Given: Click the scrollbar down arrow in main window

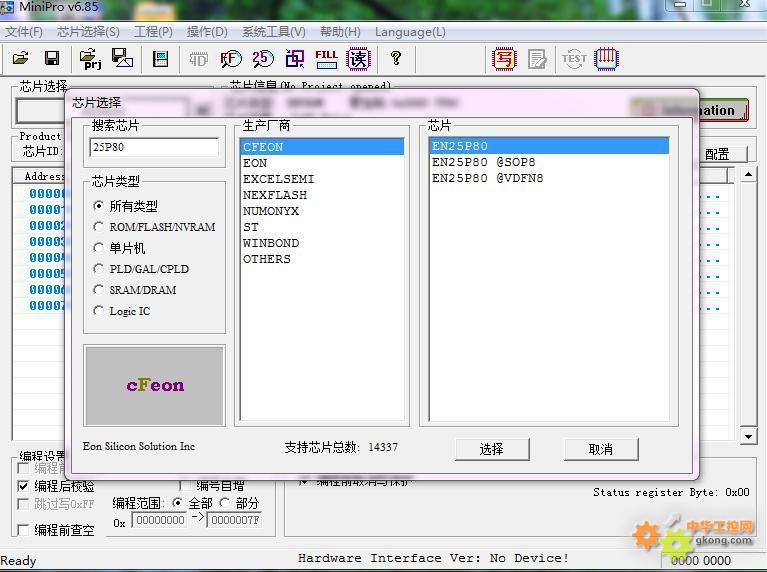Looking at the screenshot, I should [x=748, y=436].
